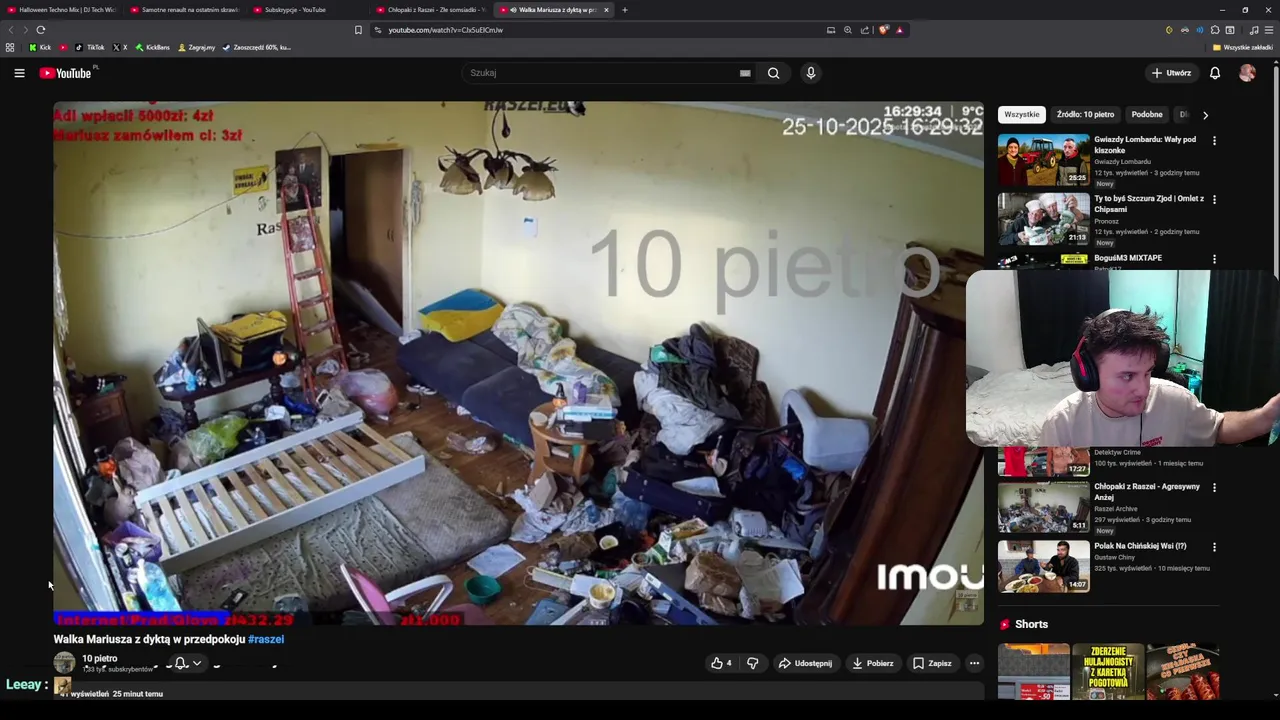This screenshot has height=720, width=1280.
Task: Switch to Halloween Techno Mix tab
Action: 62,10
